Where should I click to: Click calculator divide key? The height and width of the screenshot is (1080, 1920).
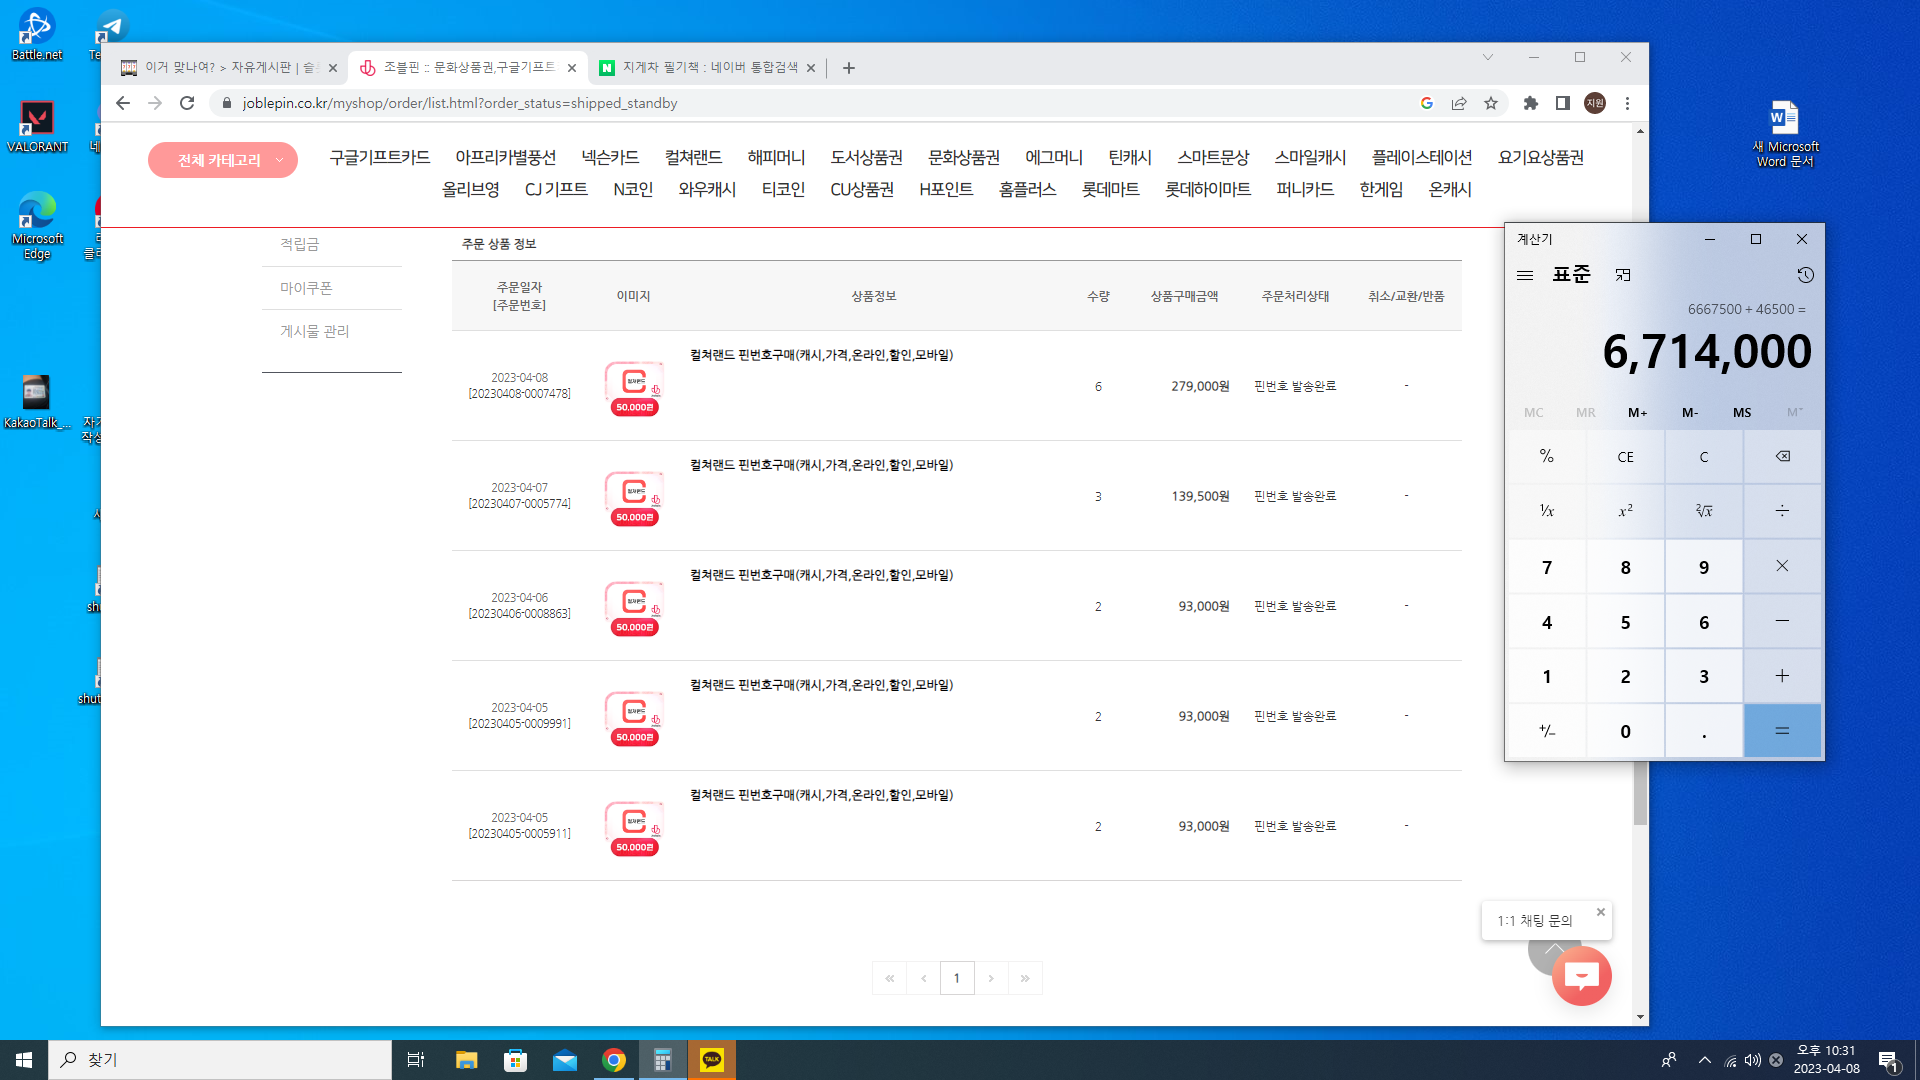[1782, 511]
